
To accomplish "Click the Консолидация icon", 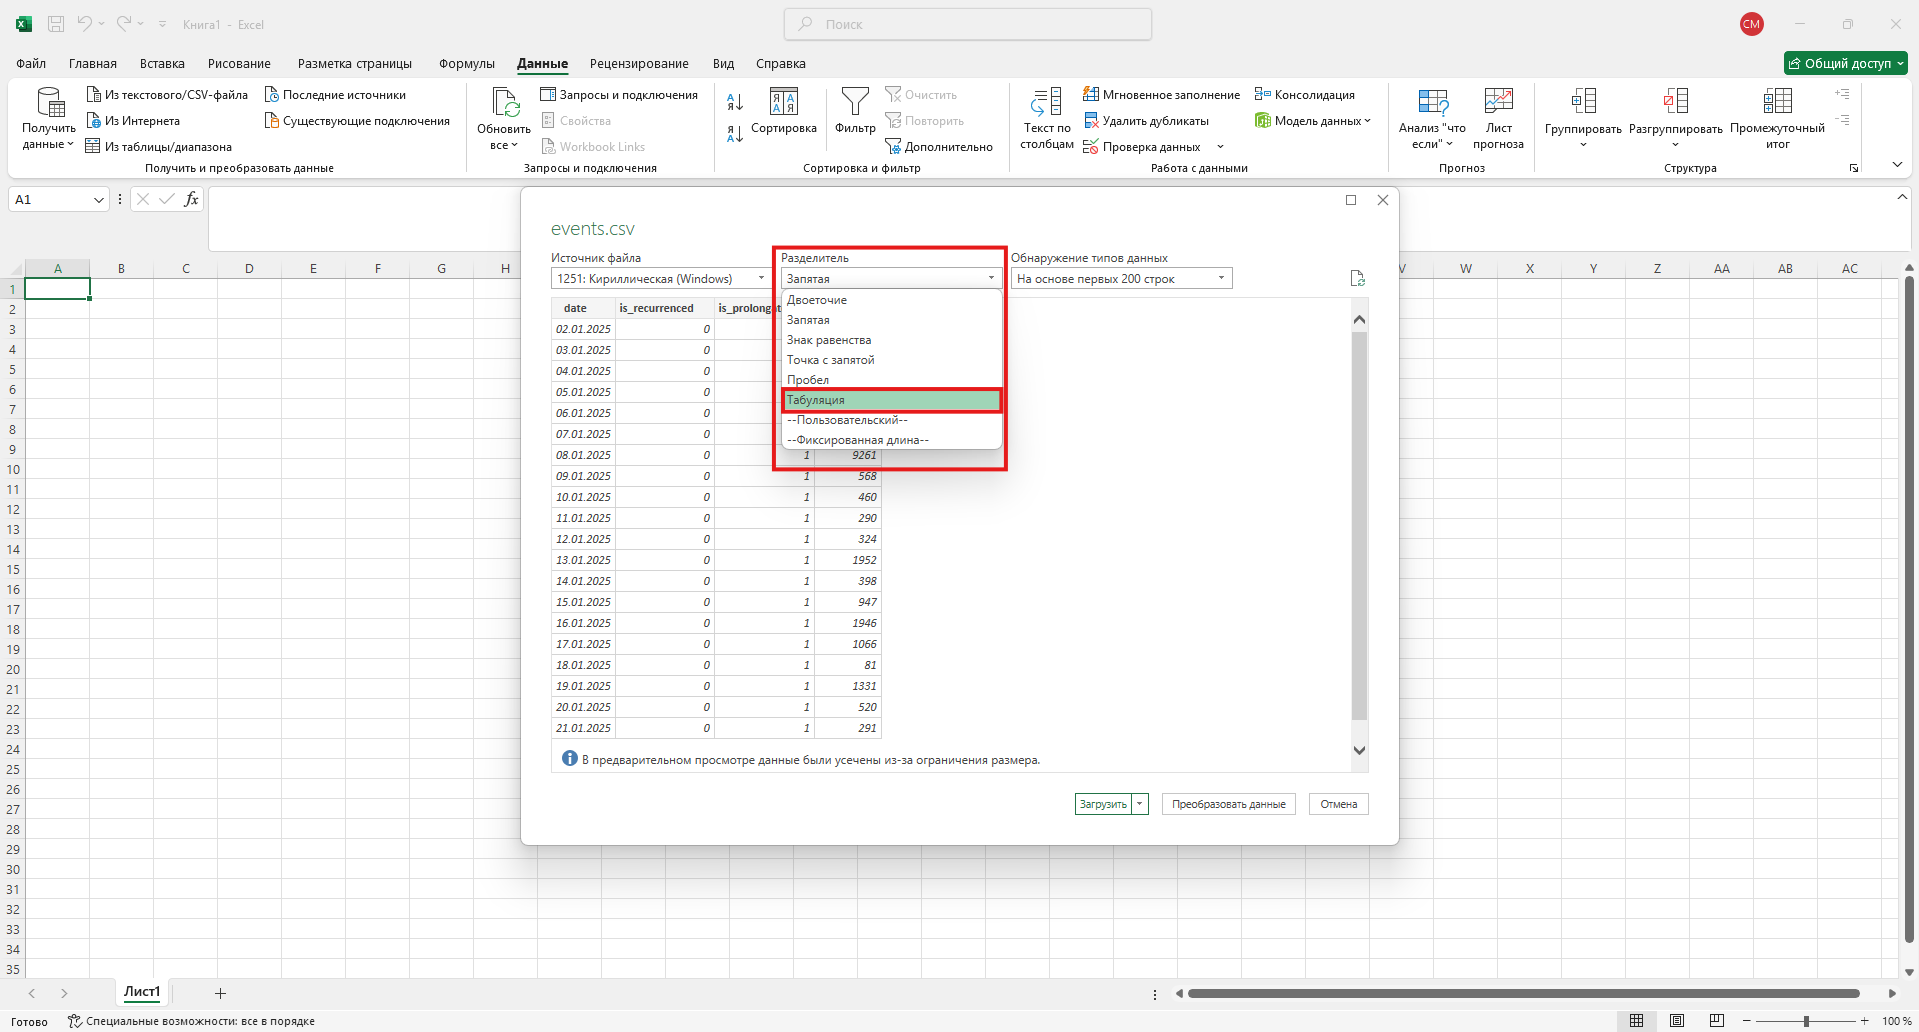I will [1263, 95].
